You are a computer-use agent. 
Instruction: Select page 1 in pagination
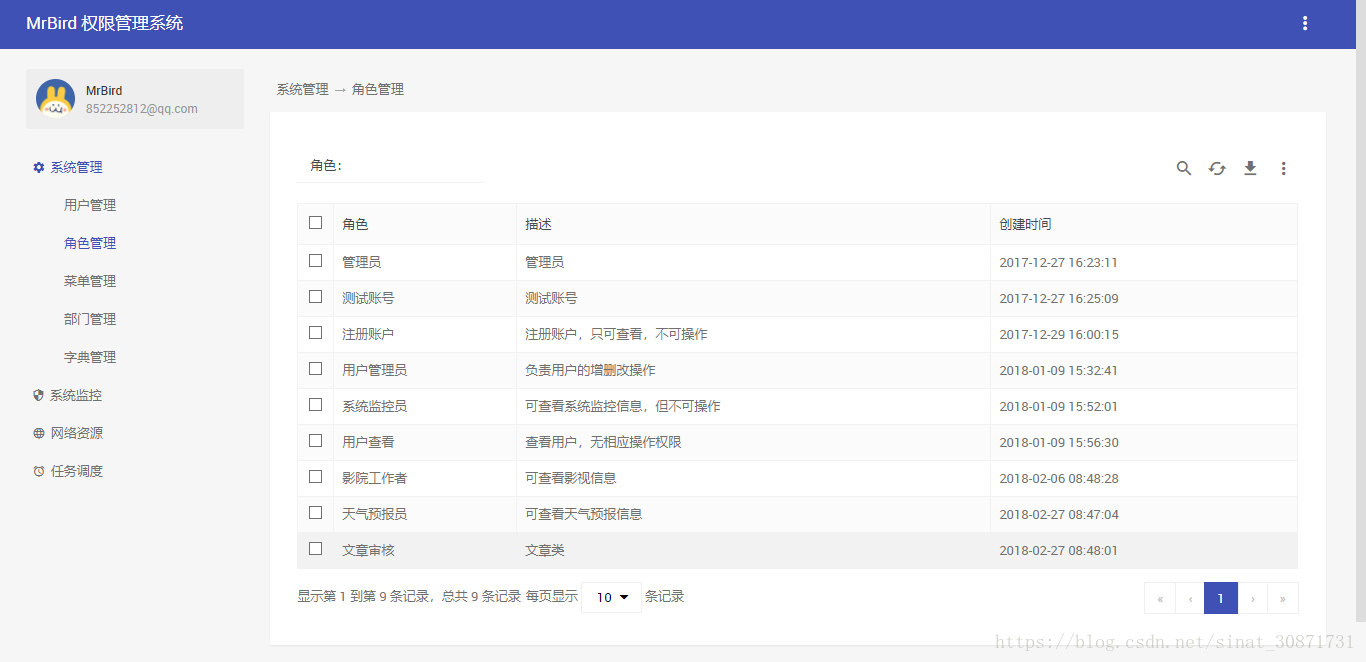[1221, 598]
